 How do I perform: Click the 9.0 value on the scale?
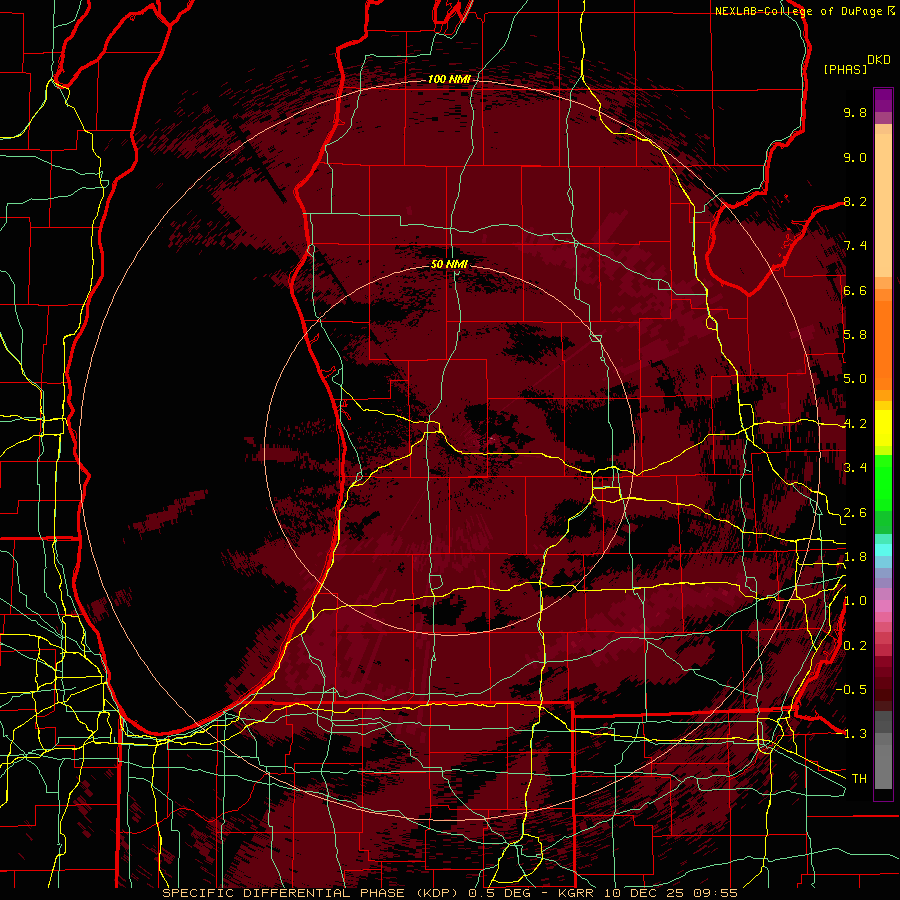[855, 157]
